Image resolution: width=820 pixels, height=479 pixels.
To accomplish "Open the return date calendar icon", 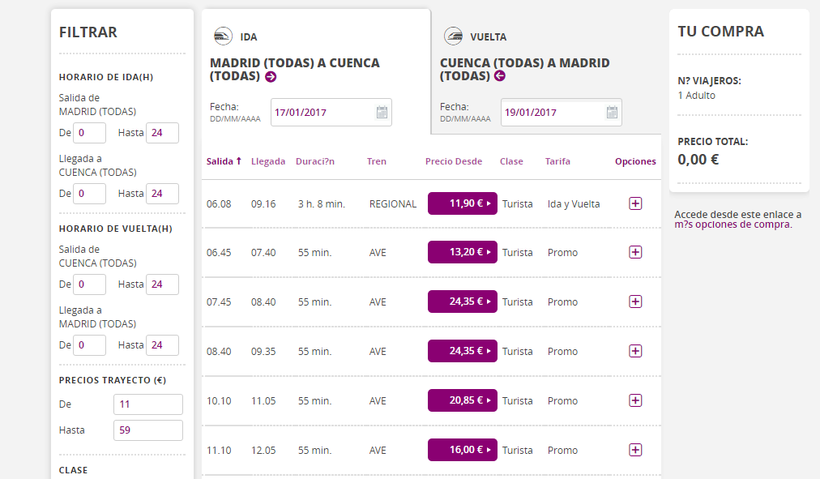I will [x=611, y=113].
